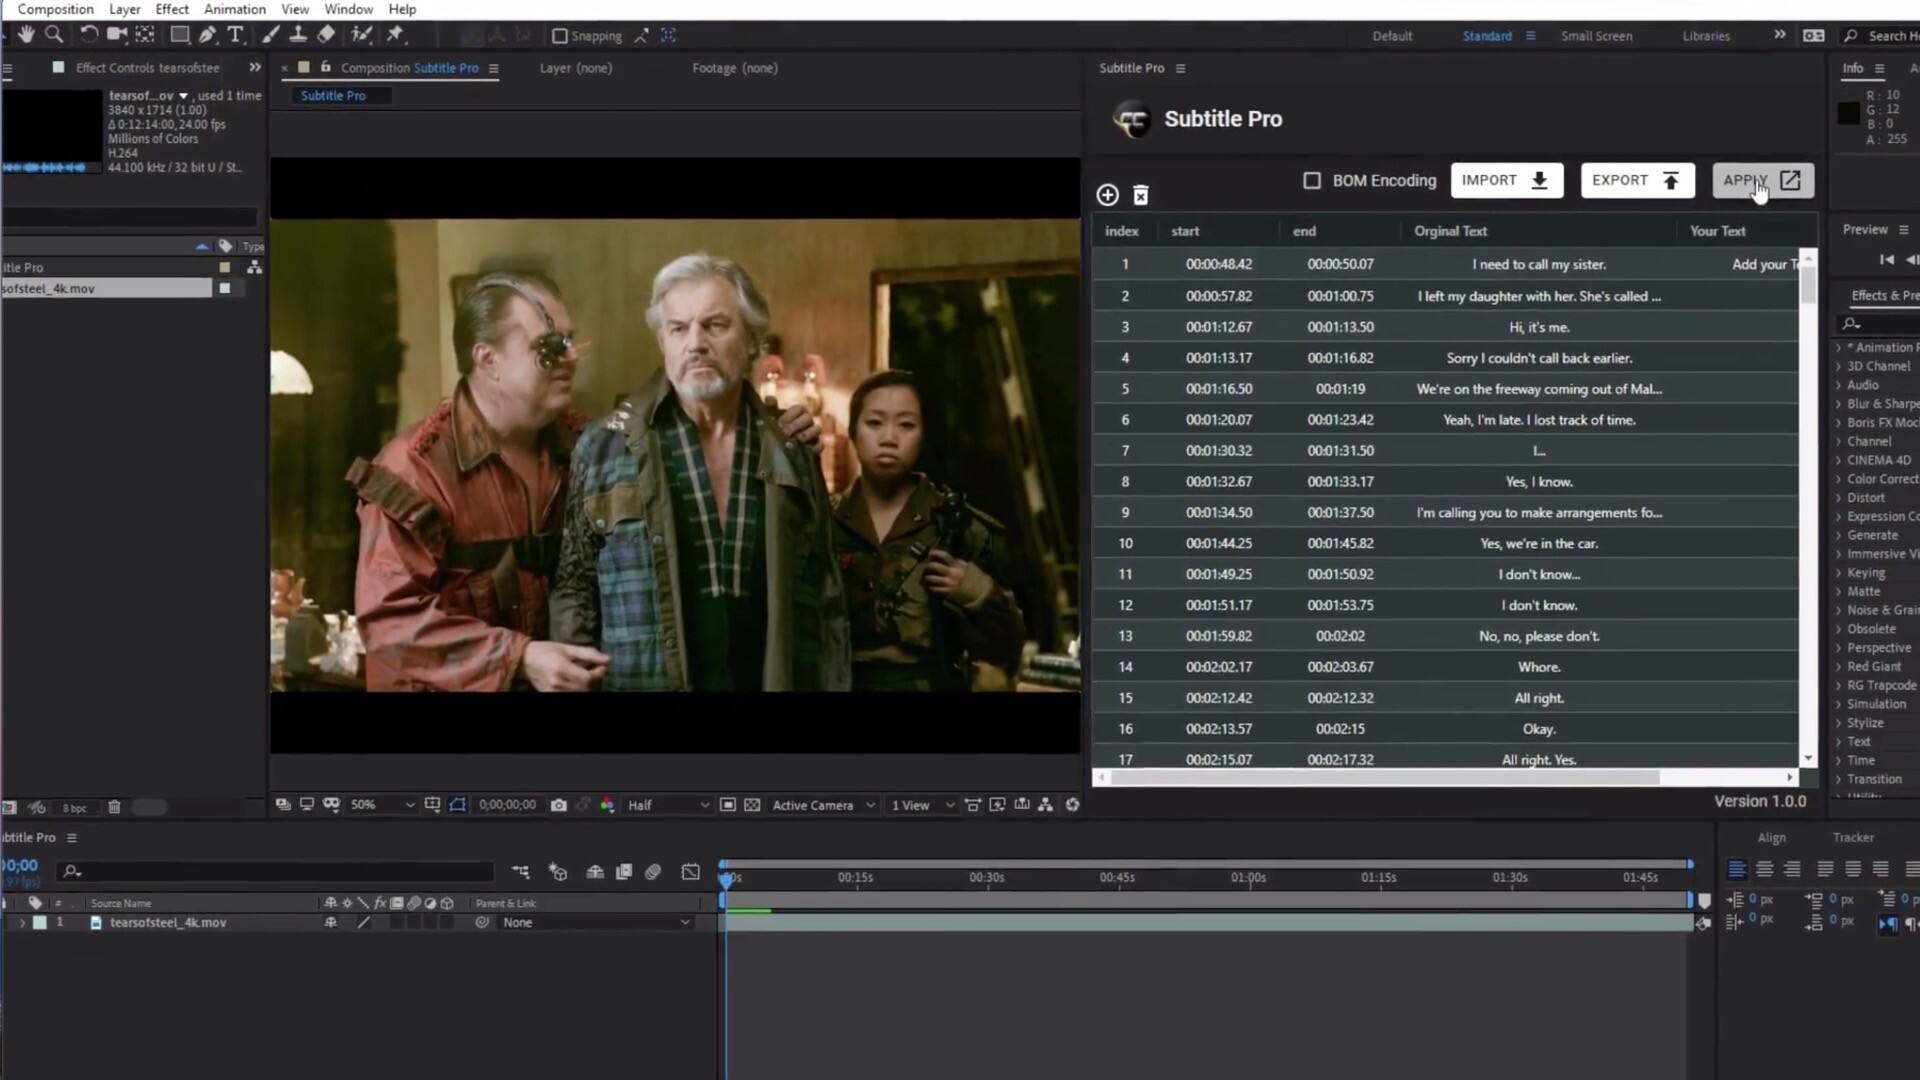The image size is (1920, 1080).
Task: Select the Eraser tool
Action: (326, 35)
